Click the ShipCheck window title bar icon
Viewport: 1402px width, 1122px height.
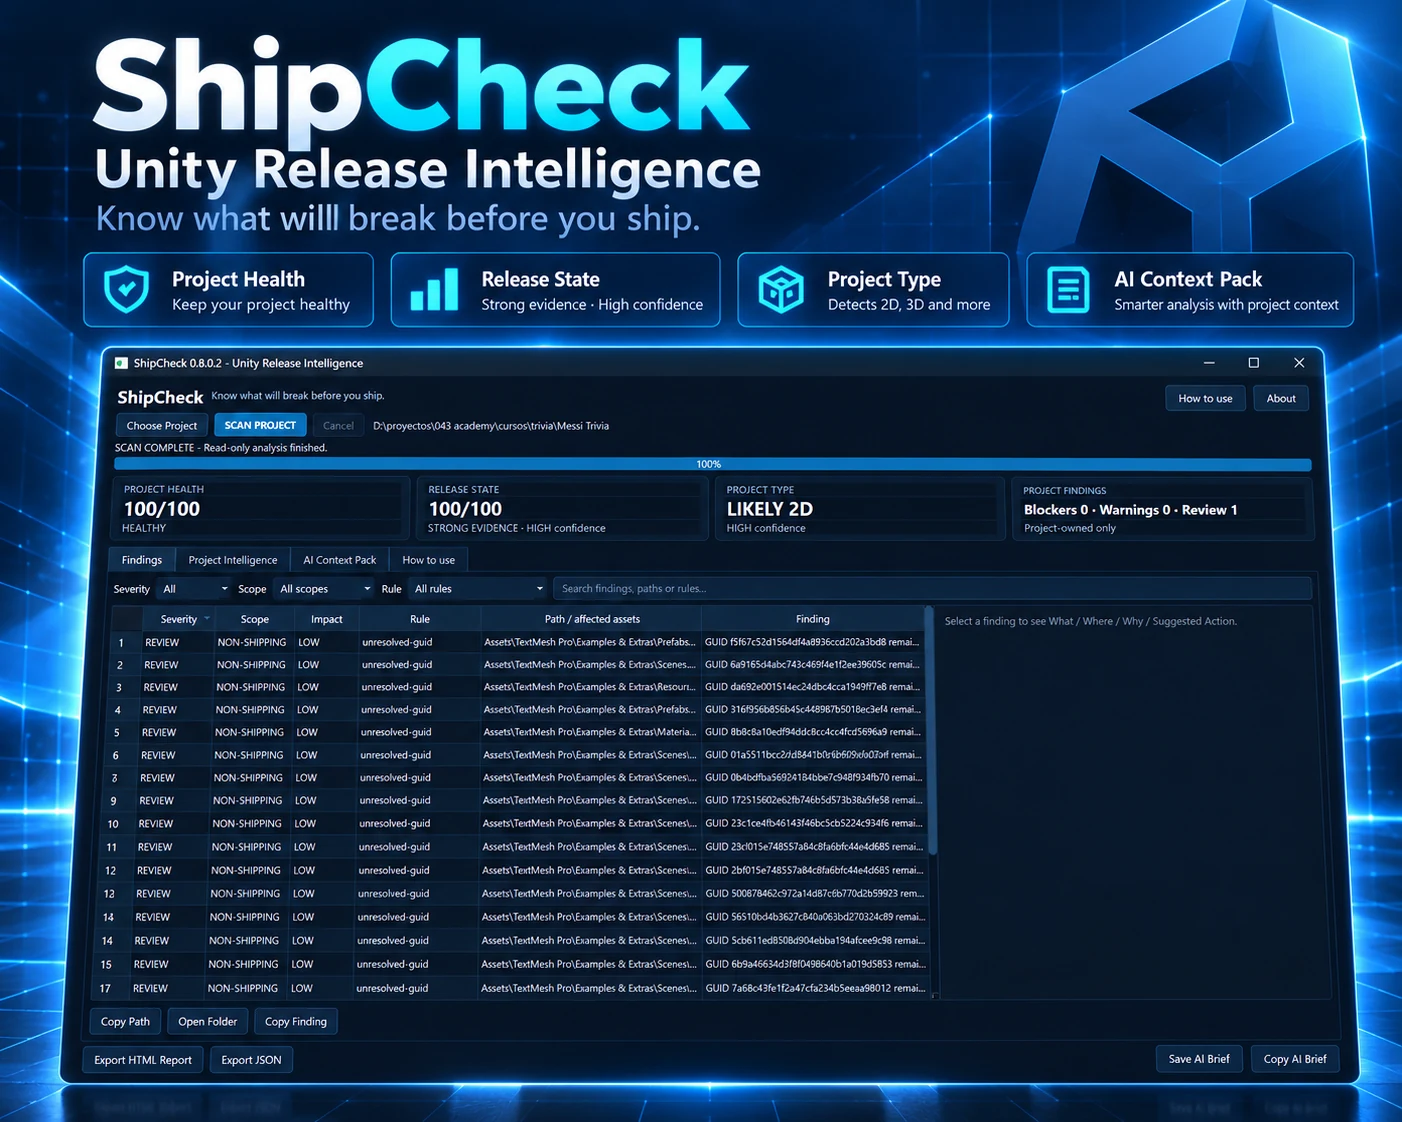coord(121,363)
